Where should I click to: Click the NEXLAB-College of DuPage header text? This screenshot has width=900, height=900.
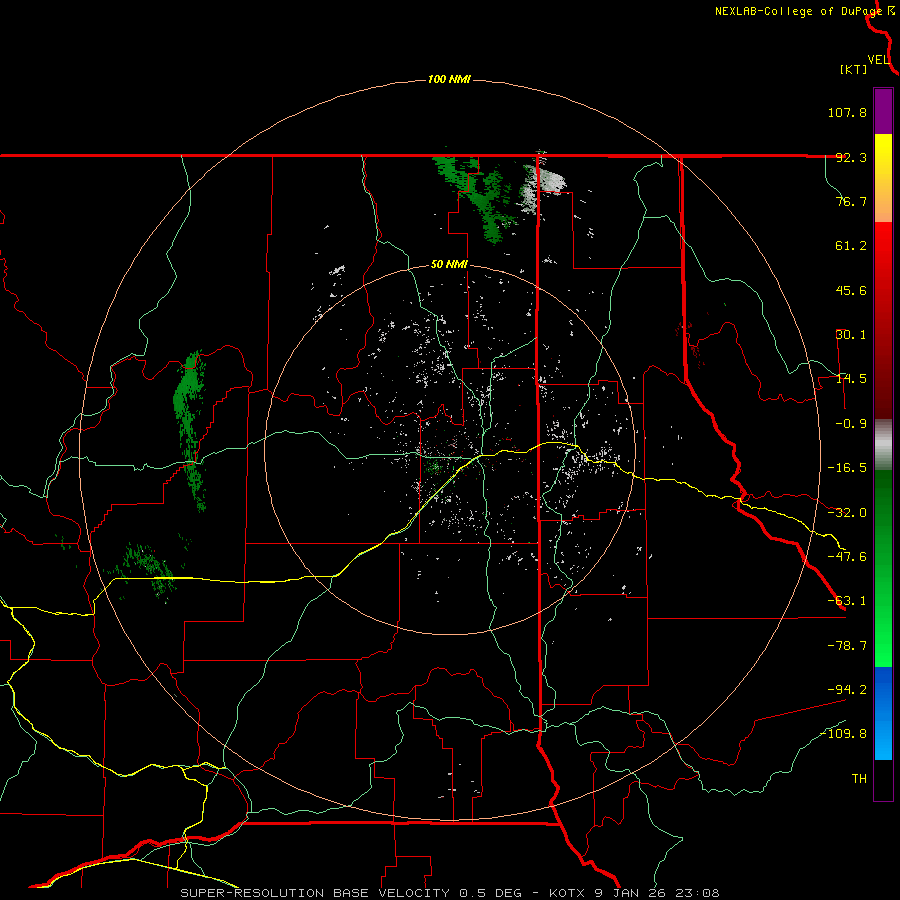click(798, 11)
